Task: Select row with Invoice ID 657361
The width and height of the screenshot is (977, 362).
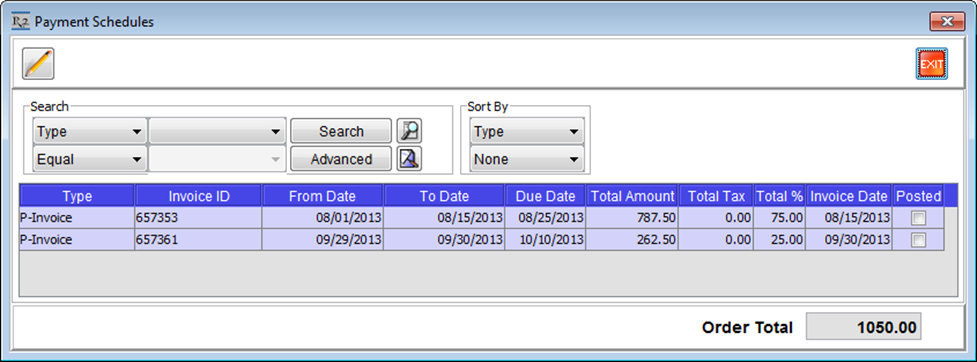Action: tap(481, 240)
